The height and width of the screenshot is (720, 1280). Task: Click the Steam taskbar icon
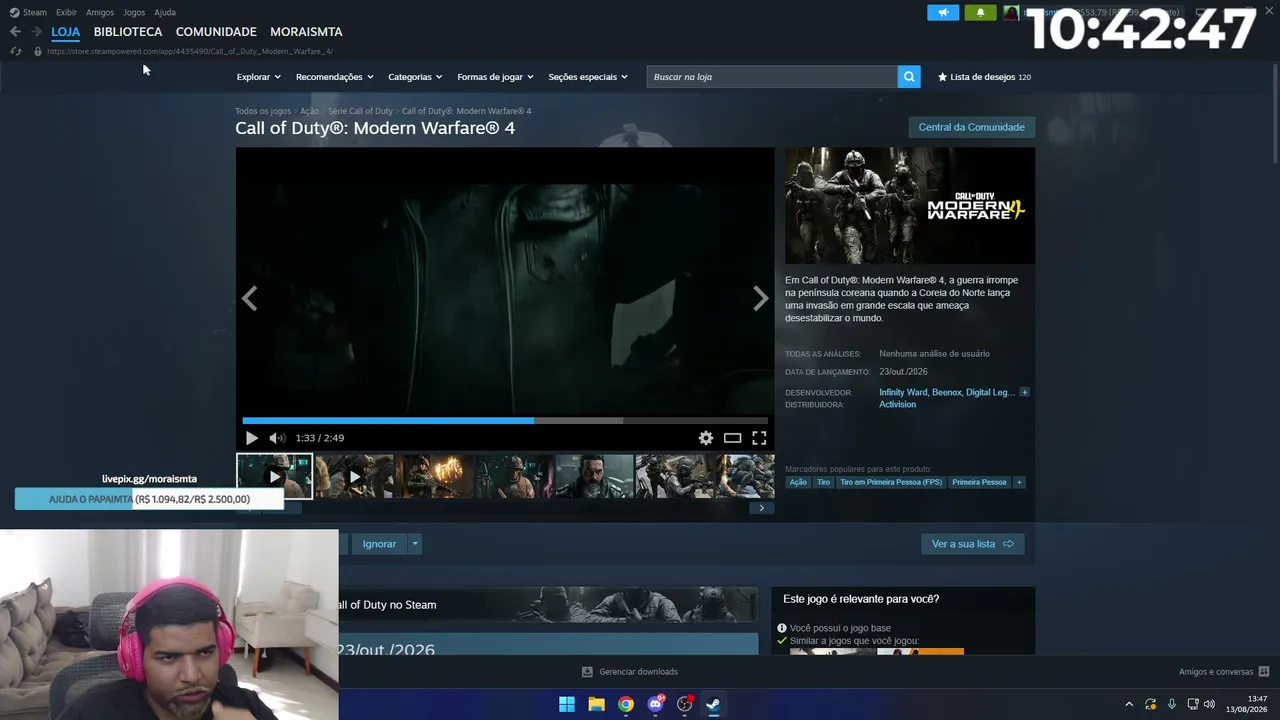point(713,704)
